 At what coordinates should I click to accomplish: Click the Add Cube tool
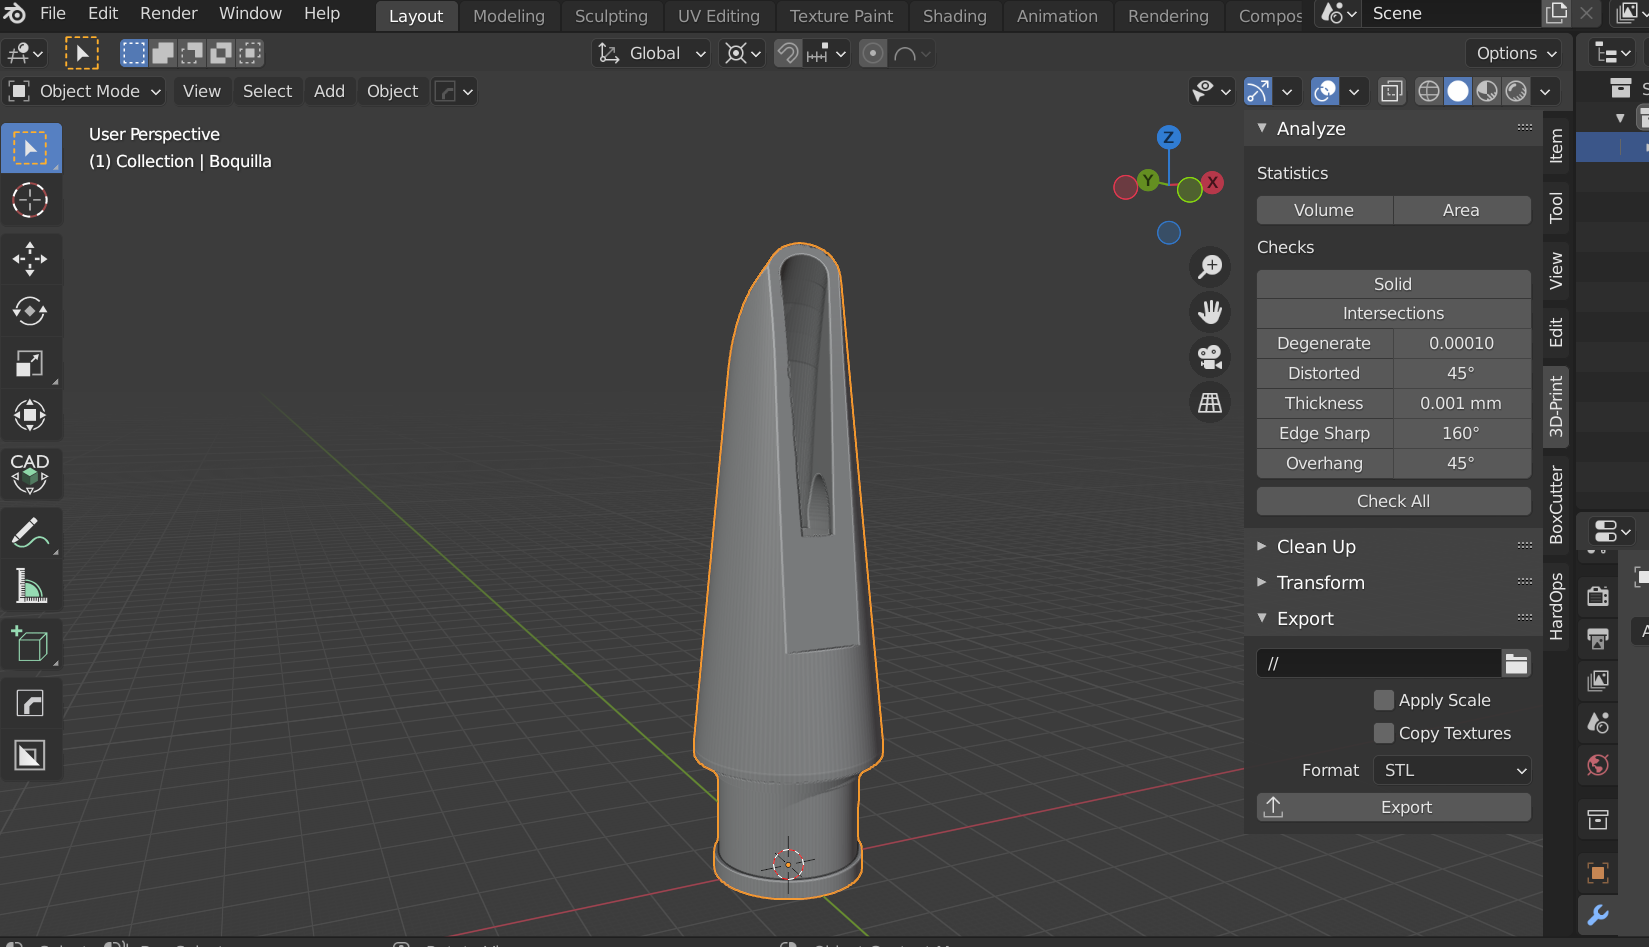click(30, 645)
